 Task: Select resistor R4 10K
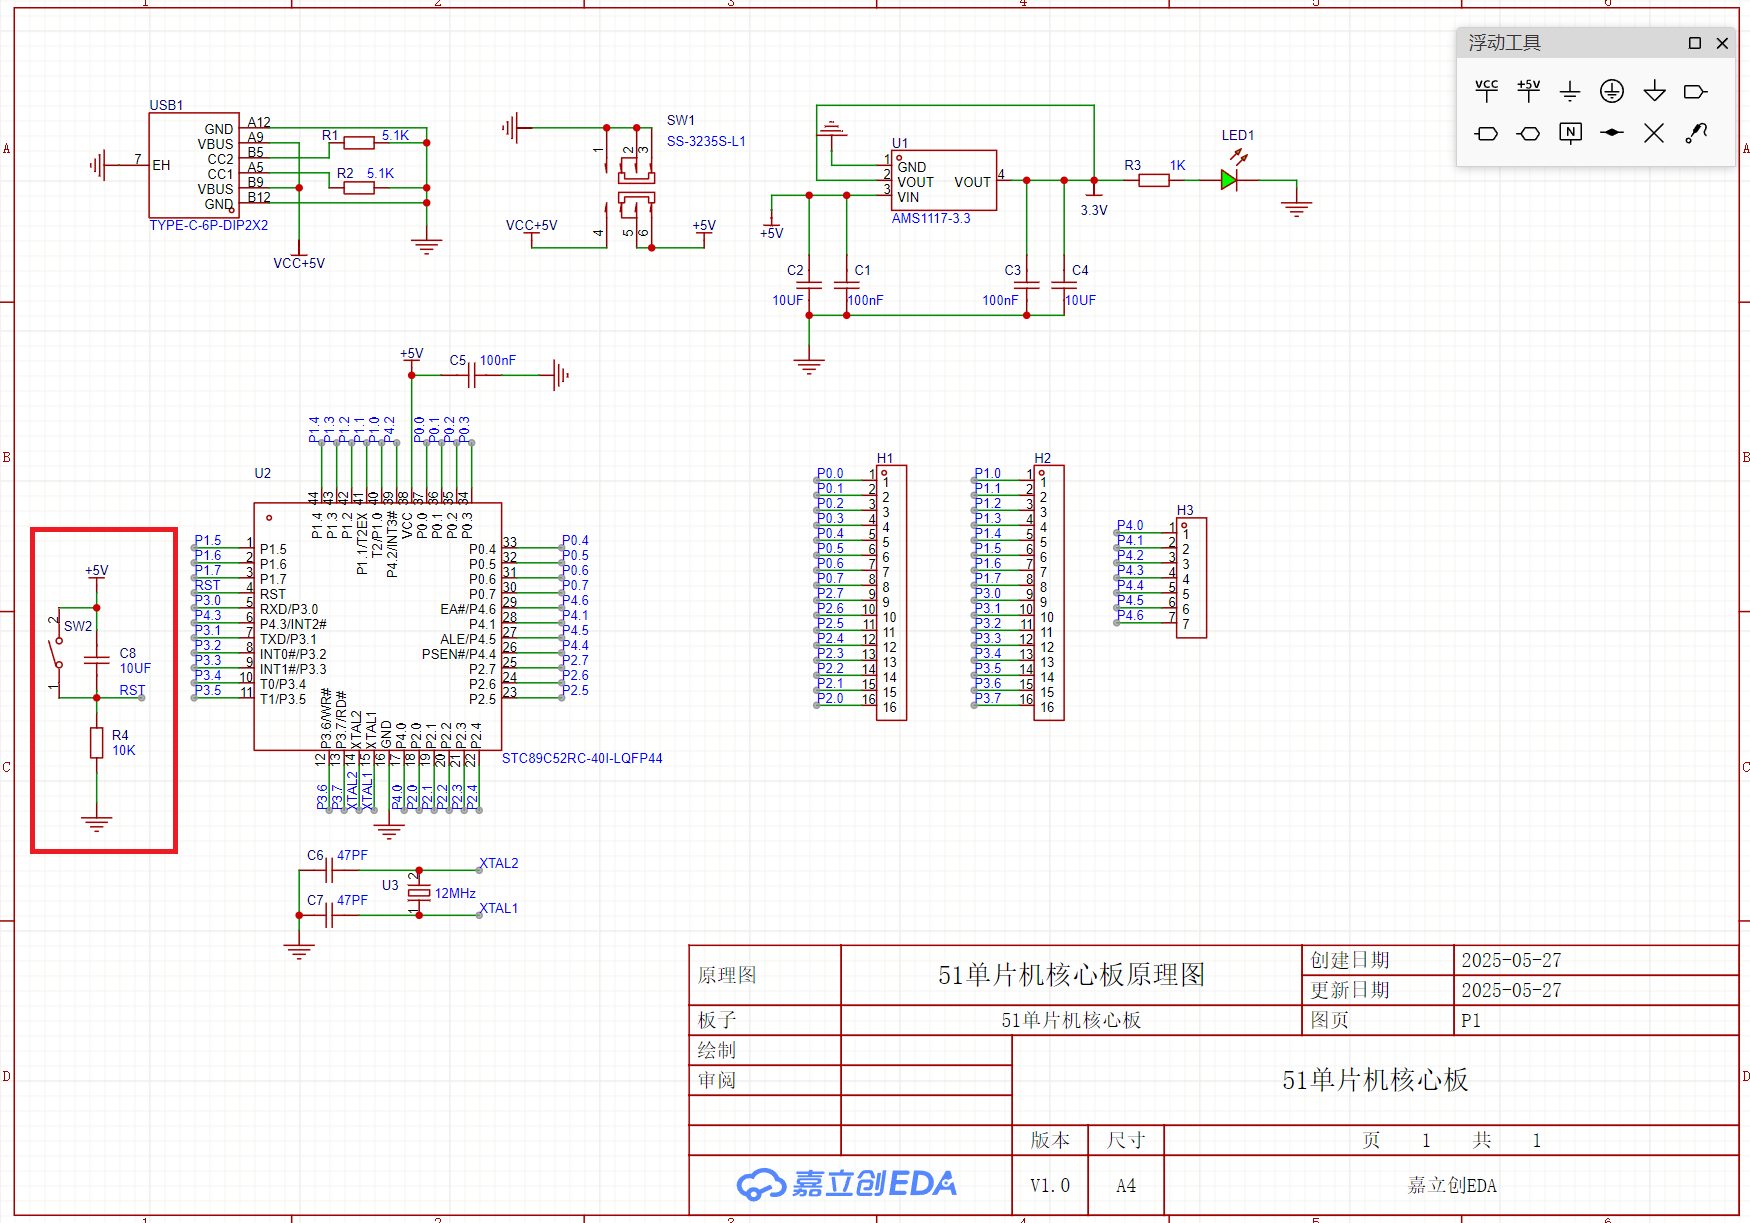(96, 743)
